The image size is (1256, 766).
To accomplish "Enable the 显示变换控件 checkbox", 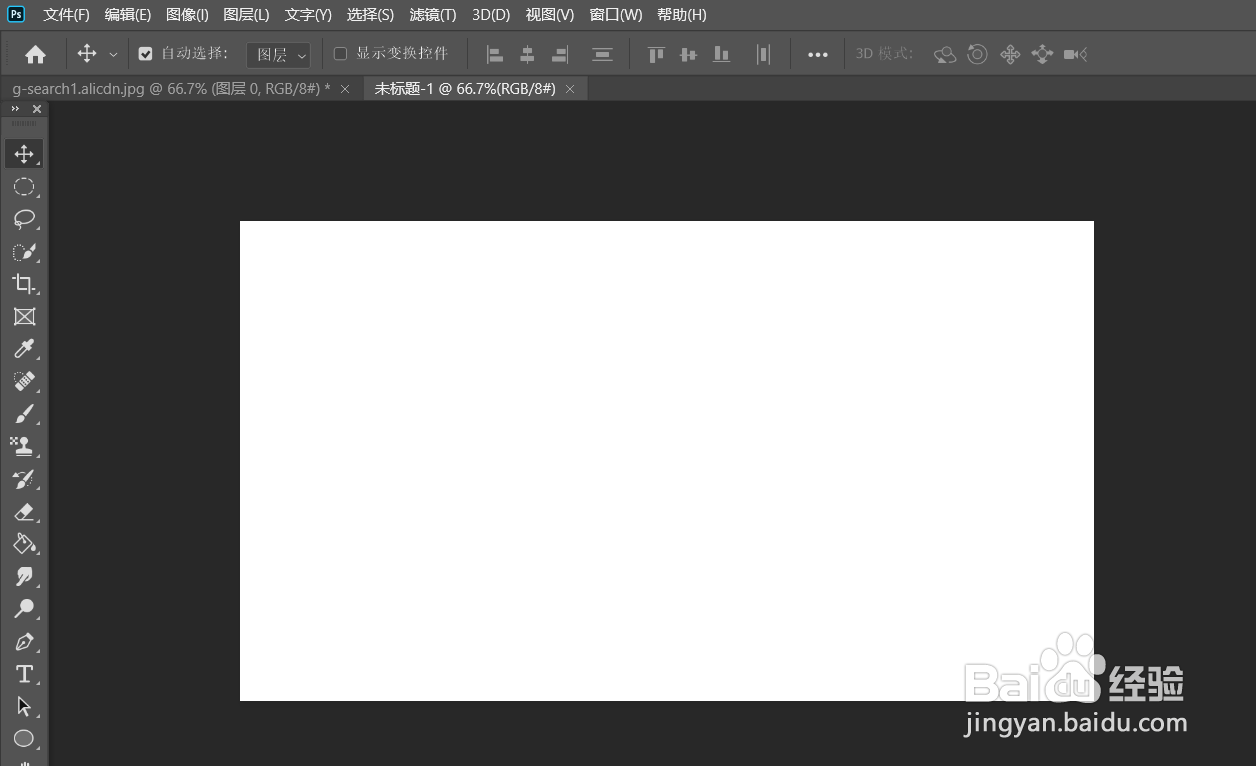I will click(340, 54).
